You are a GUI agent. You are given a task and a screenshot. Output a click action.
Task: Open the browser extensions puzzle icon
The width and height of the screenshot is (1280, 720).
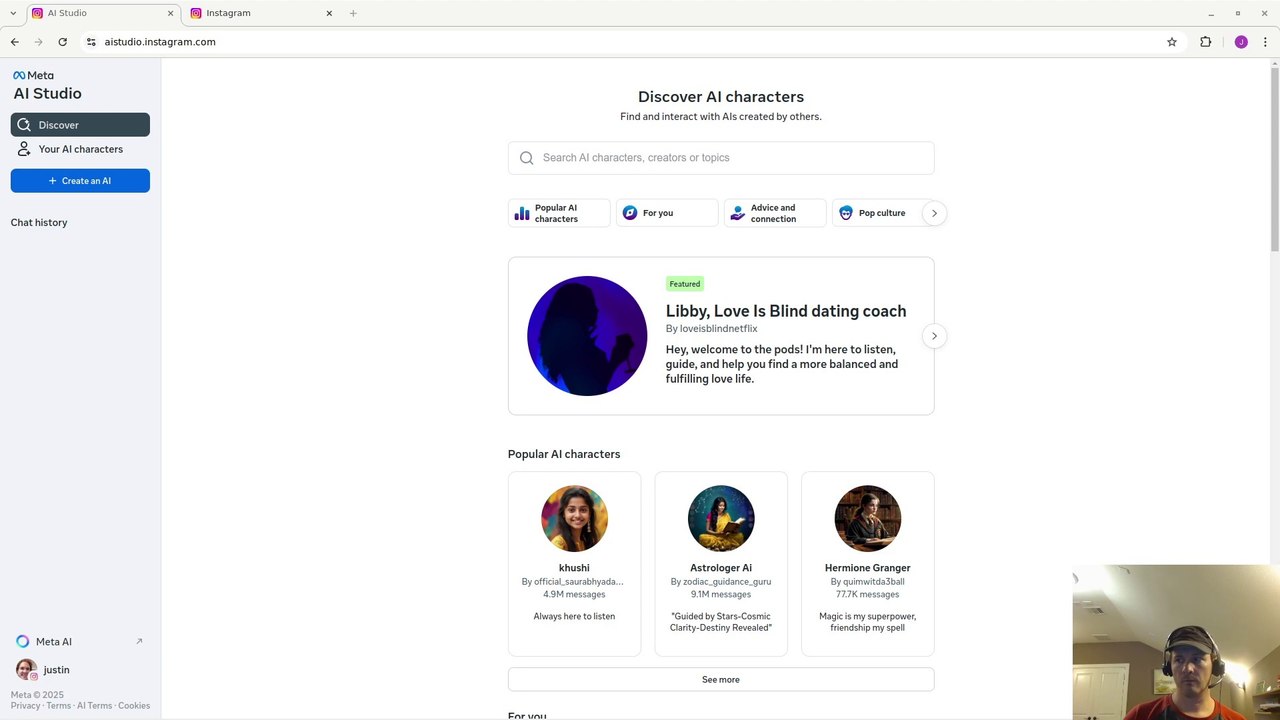1205,42
